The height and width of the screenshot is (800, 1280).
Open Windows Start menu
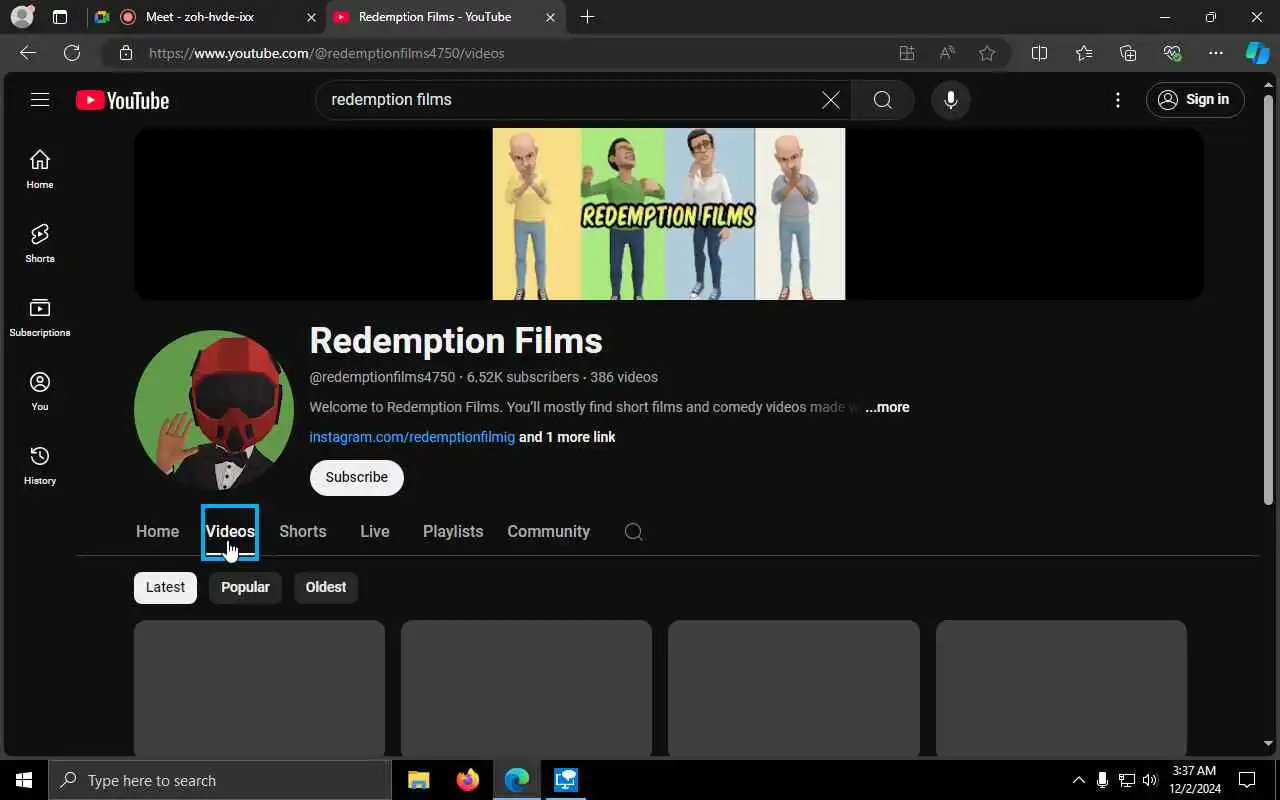pos(24,780)
